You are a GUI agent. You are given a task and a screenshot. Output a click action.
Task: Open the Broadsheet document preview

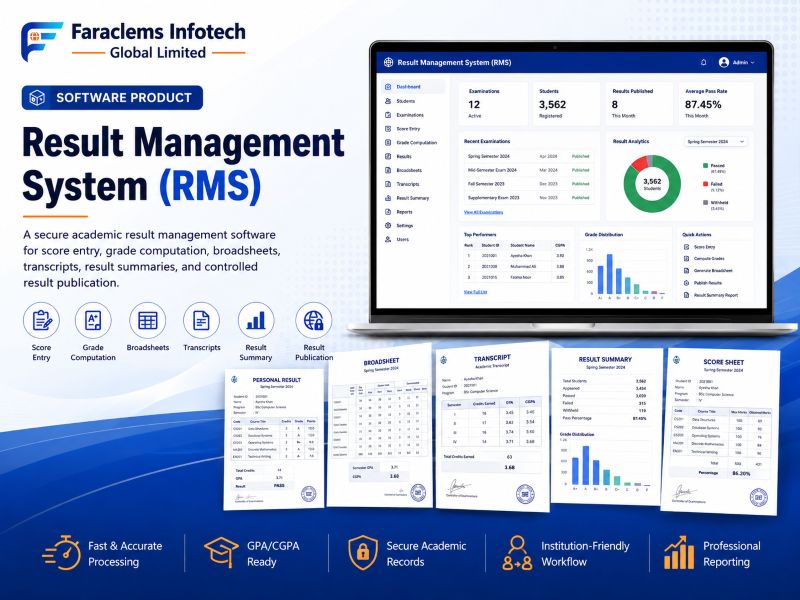click(x=380, y=425)
